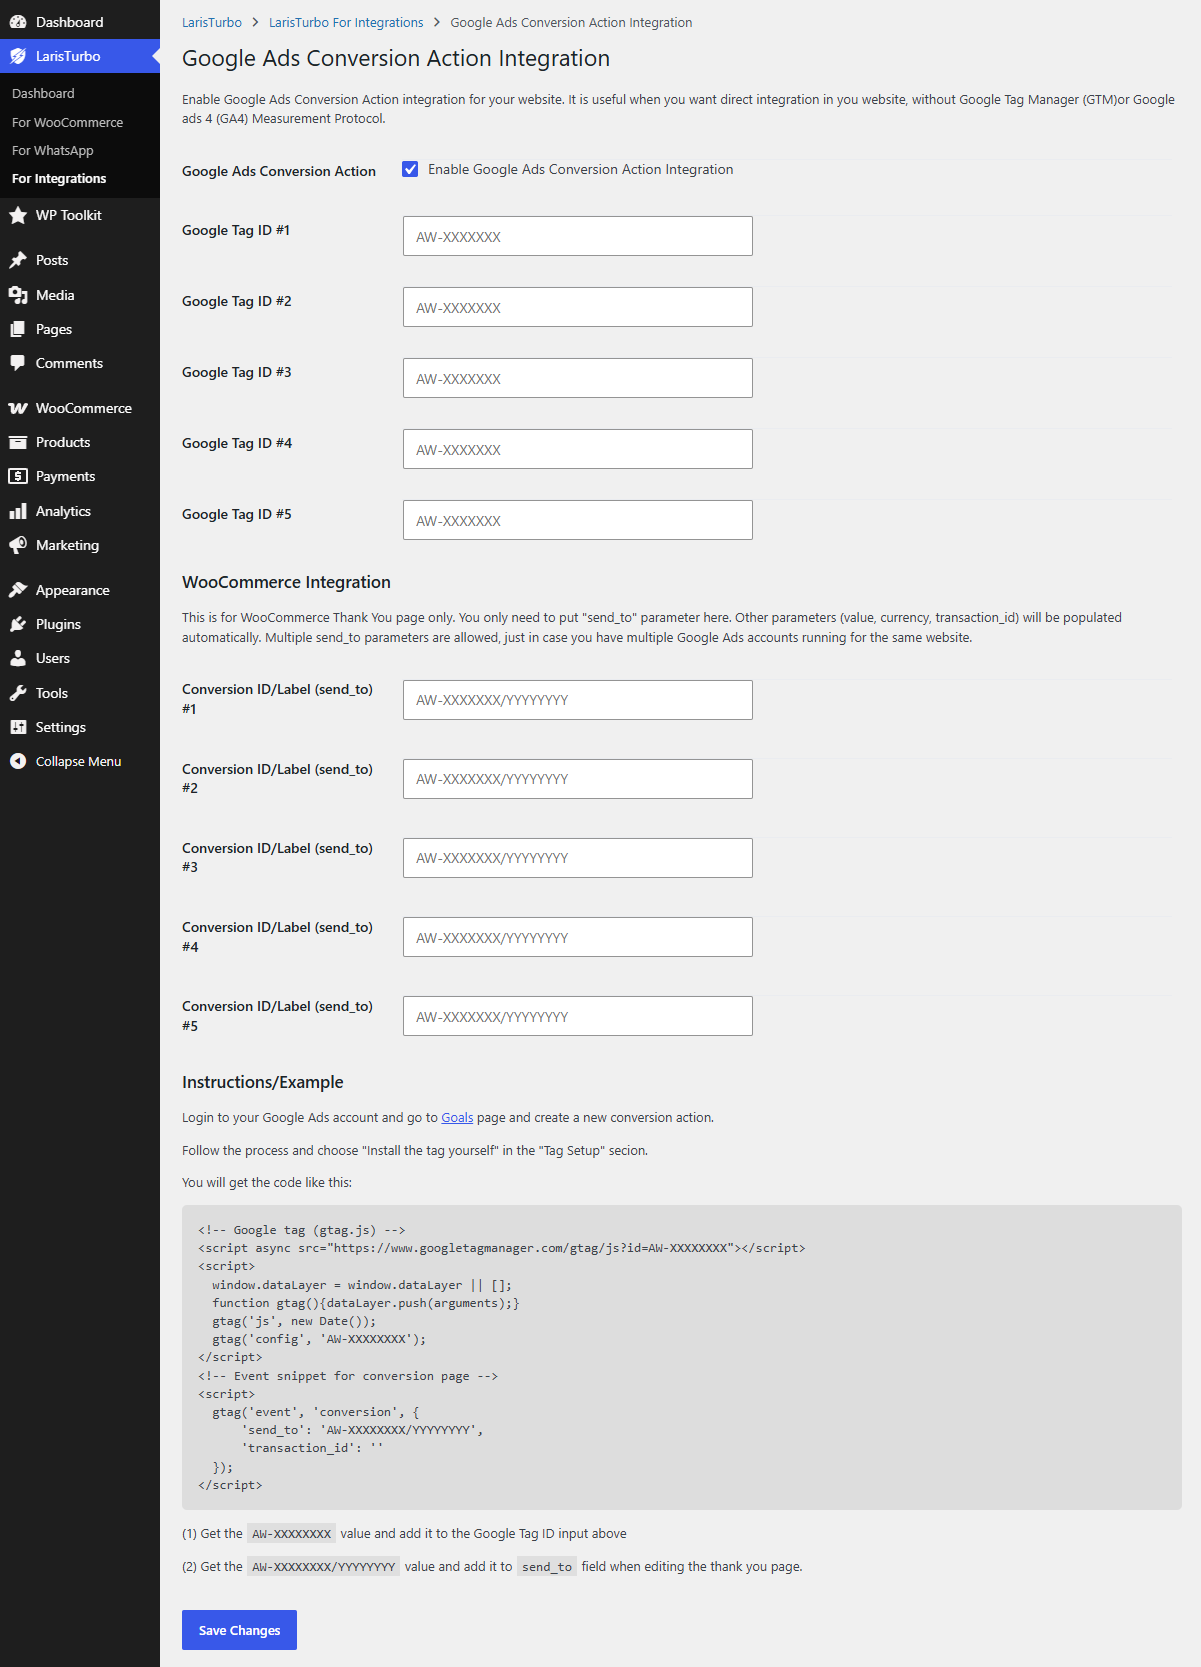This screenshot has height=1667, width=1201.
Task: Focus Conversion ID/Label send_to #3 field
Action: pos(578,858)
